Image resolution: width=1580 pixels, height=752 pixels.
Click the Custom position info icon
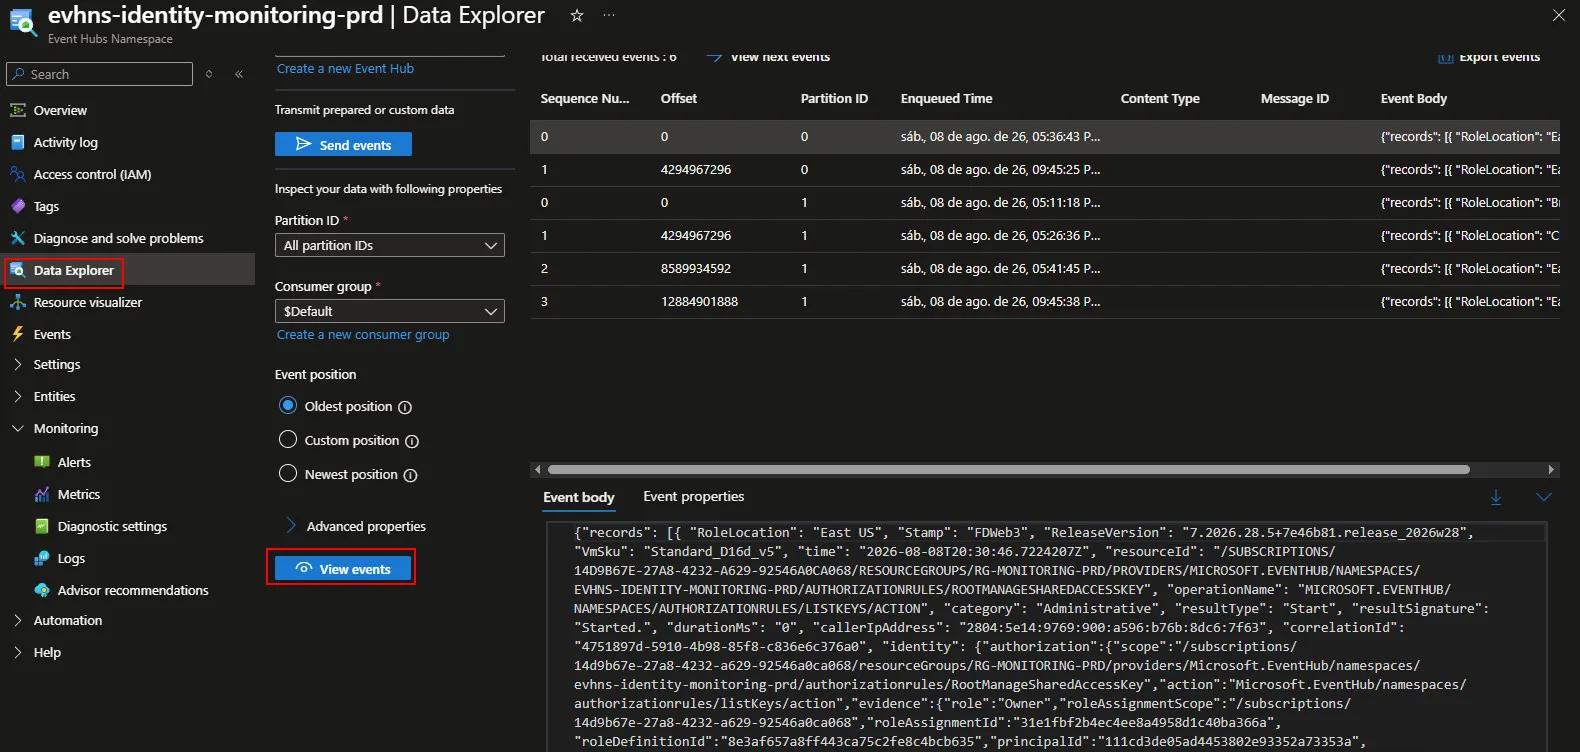tap(412, 441)
